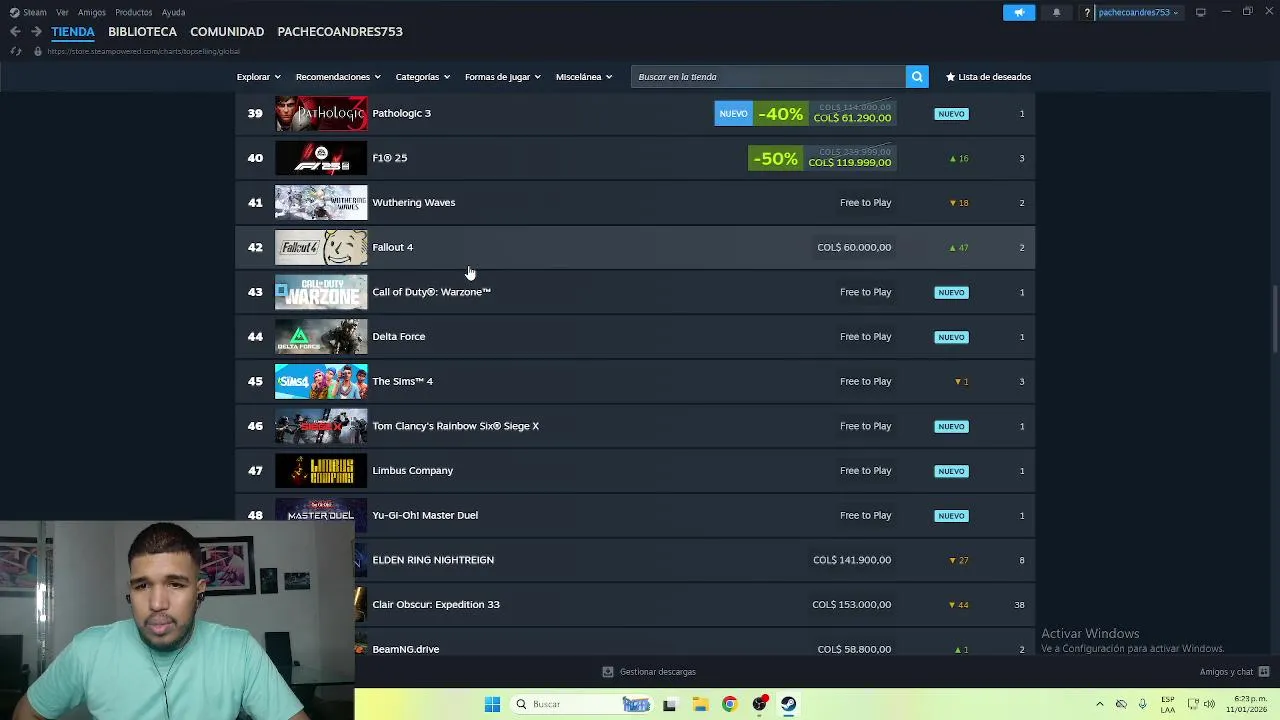1280x720 pixels.
Task: Open Yu-Gi-Oh! Master Duel title
Action: click(425, 515)
